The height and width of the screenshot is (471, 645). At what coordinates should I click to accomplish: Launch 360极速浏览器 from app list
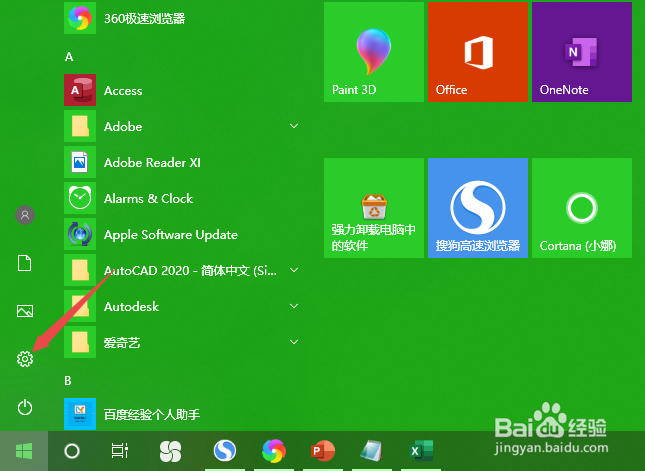(x=183, y=18)
